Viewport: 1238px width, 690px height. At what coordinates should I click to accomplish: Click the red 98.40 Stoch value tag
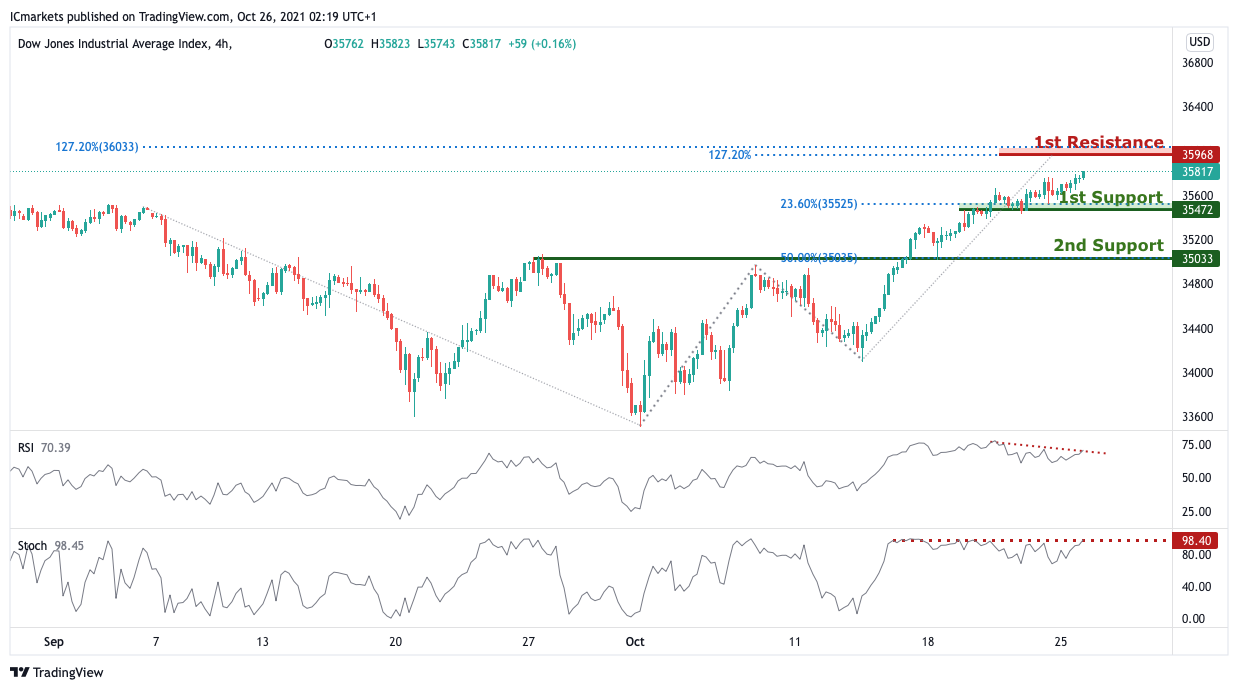point(1197,540)
